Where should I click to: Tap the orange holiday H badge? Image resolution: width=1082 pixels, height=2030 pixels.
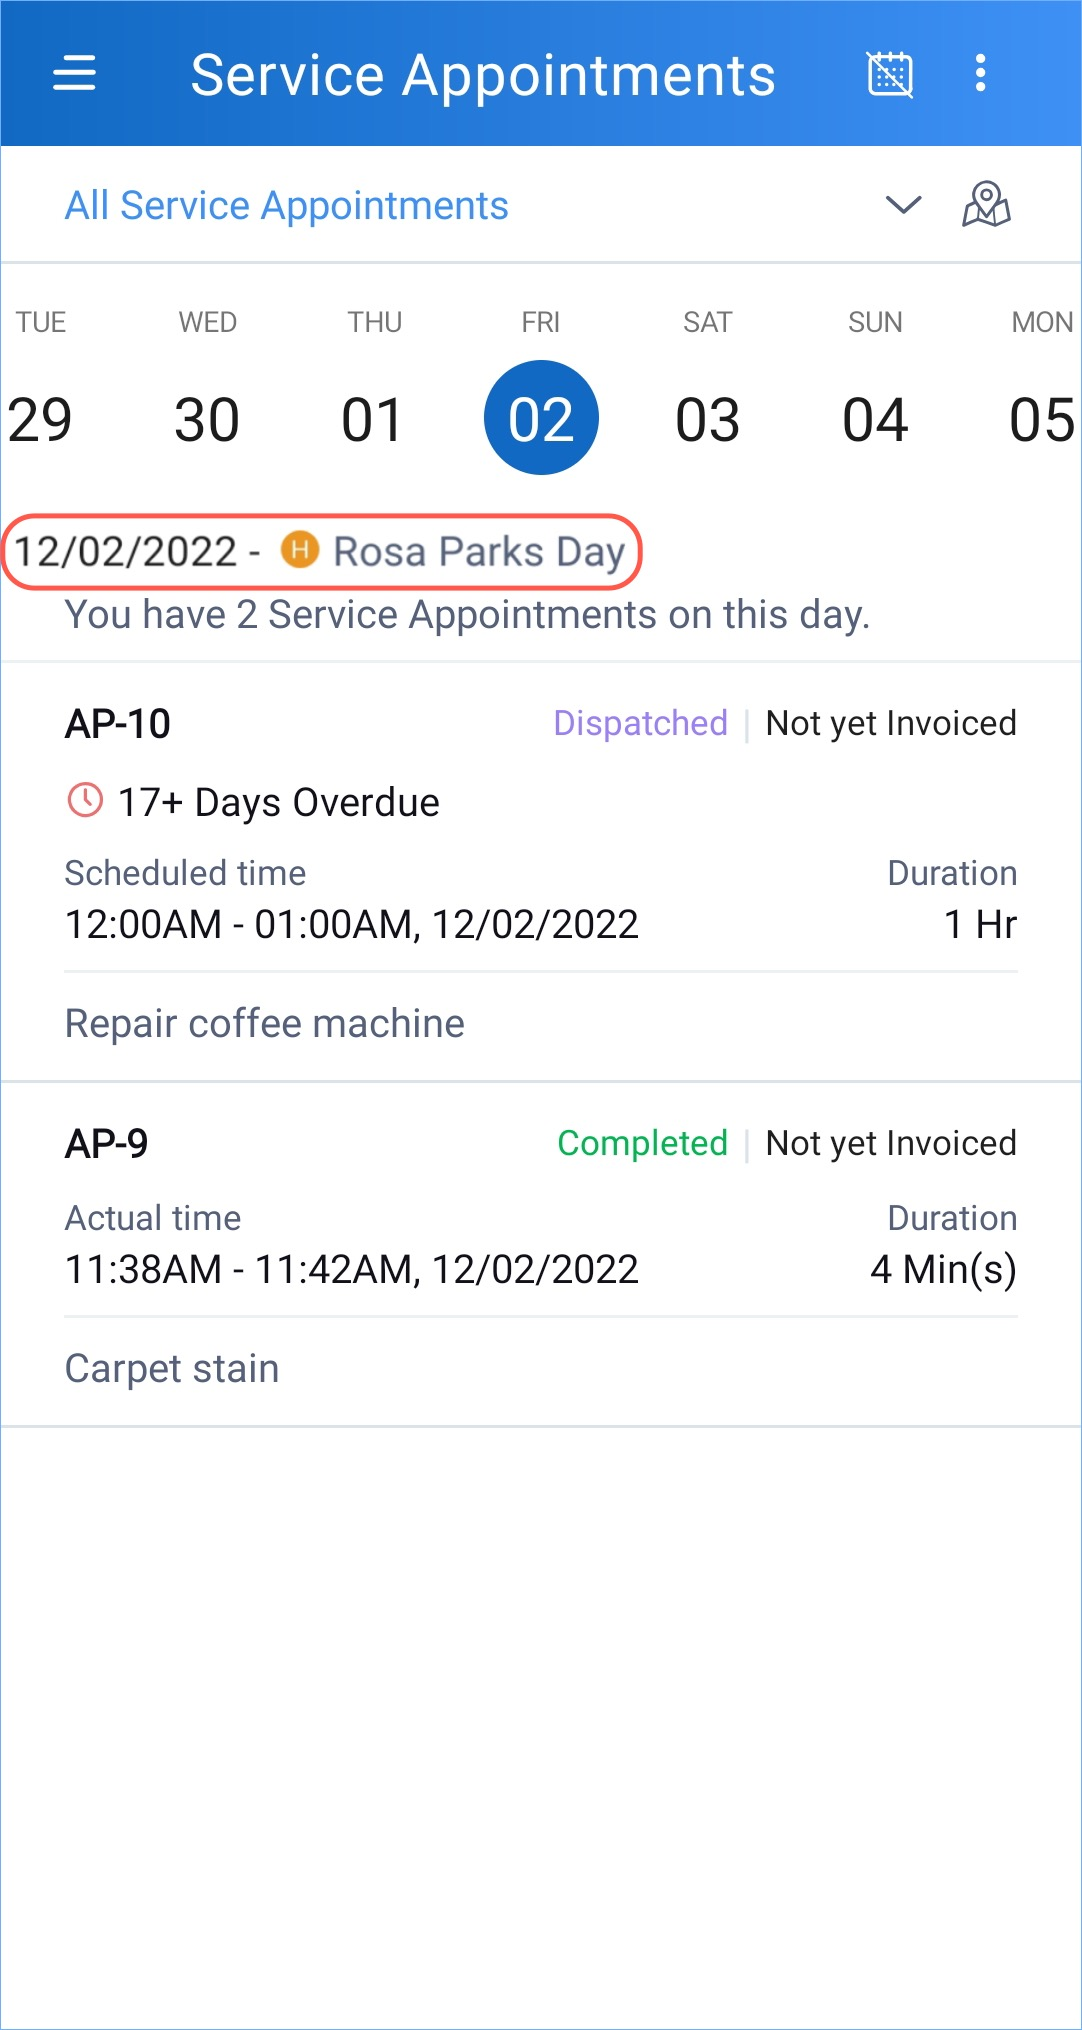pyautogui.click(x=299, y=550)
